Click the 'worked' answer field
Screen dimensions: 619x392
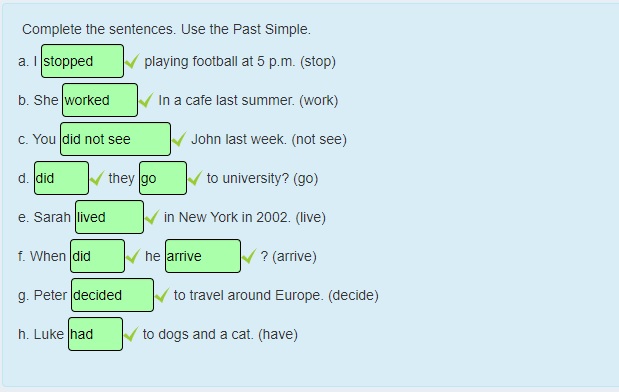(100, 100)
